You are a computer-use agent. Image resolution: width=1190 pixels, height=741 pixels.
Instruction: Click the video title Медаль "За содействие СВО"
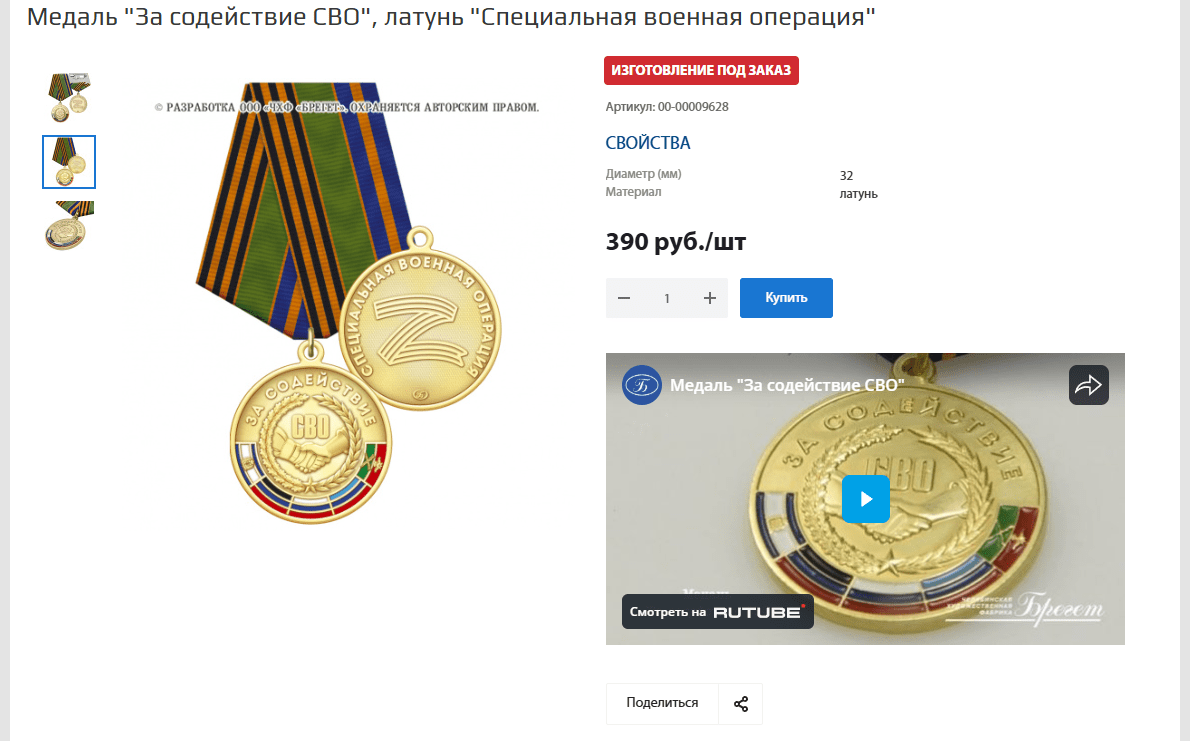click(x=786, y=385)
